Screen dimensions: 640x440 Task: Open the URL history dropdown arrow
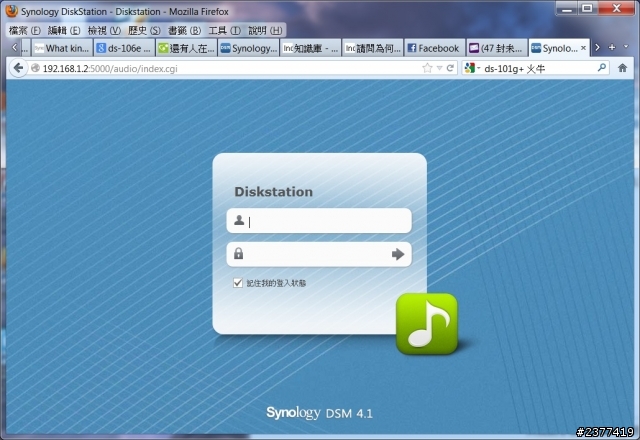click(439, 68)
